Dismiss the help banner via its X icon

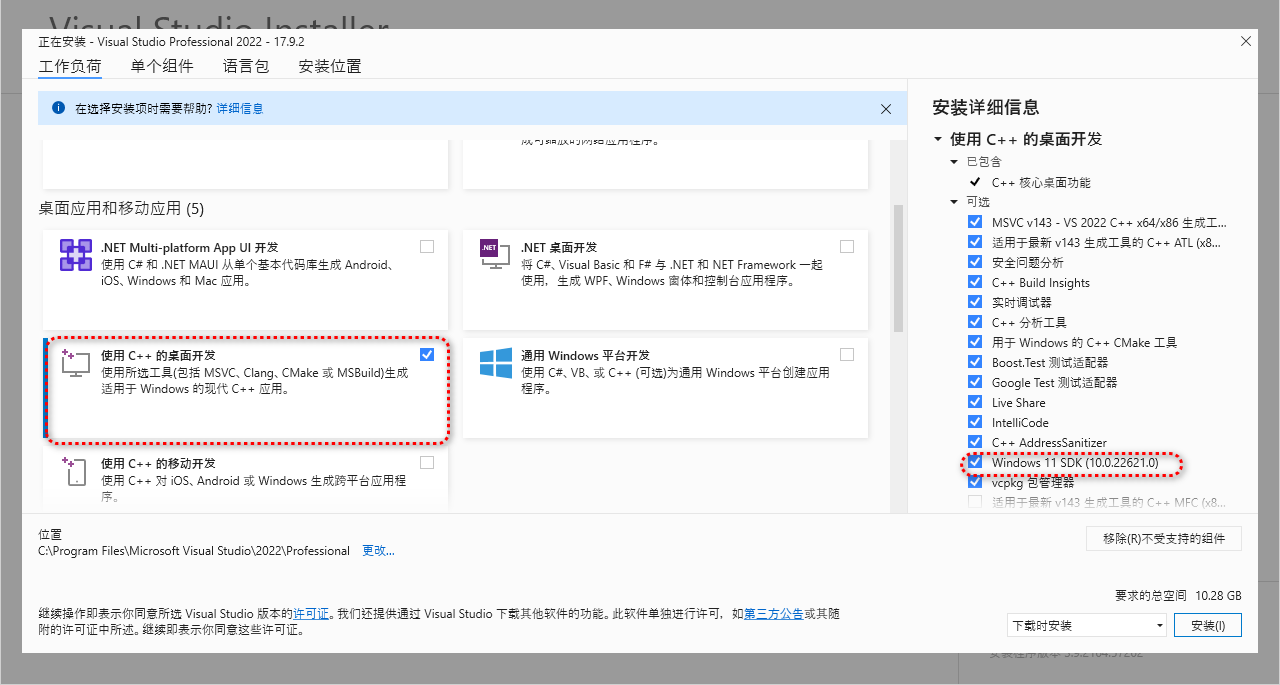coord(885,109)
